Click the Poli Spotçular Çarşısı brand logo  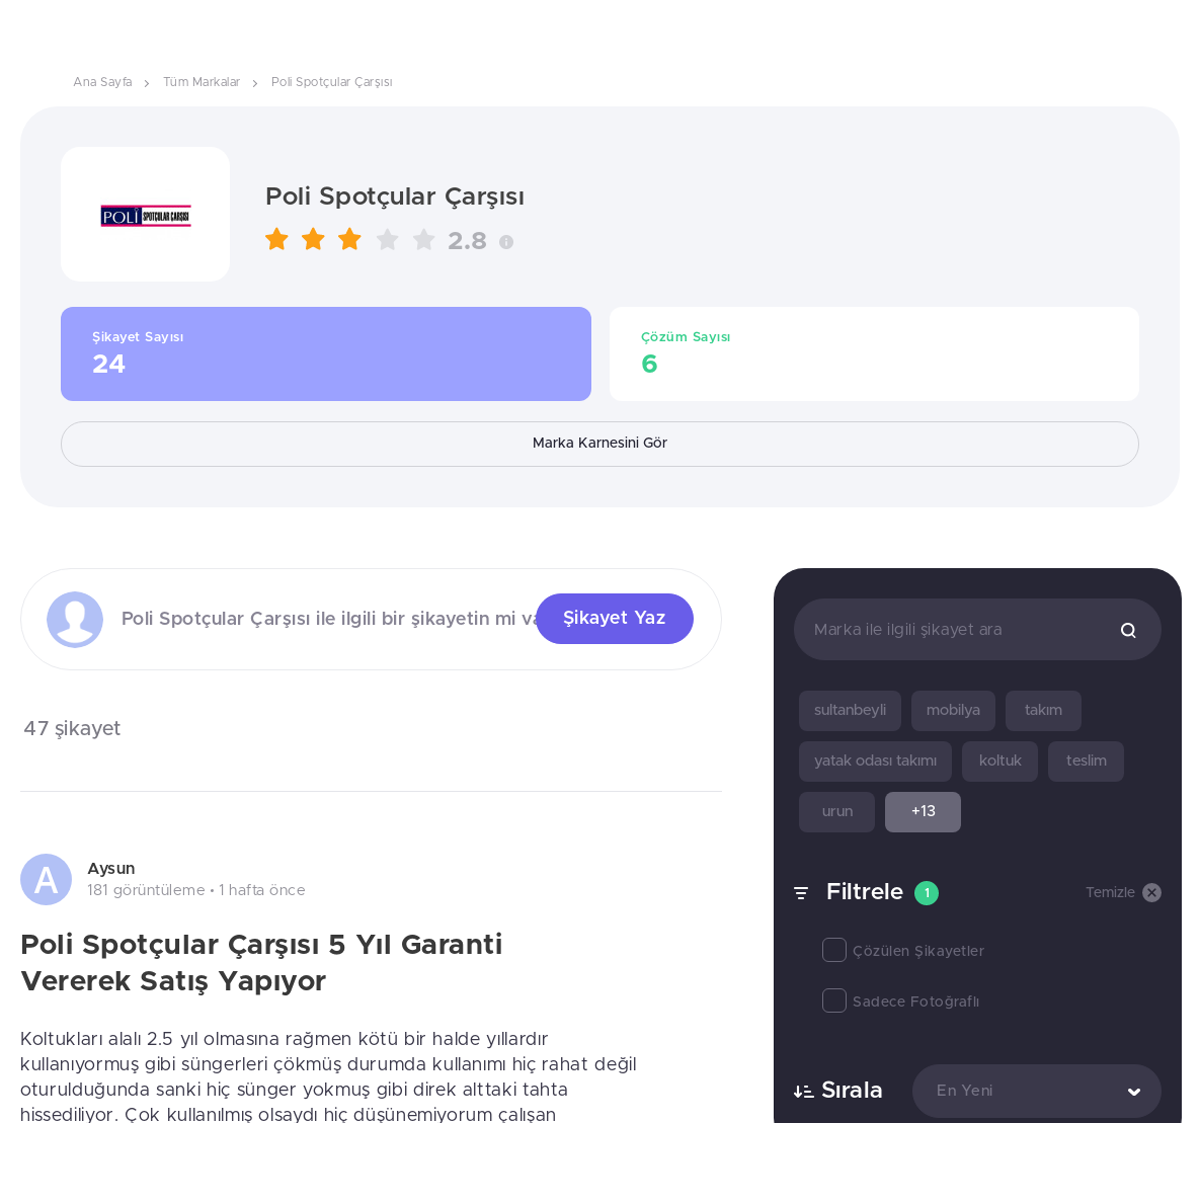(x=145, y=215)
